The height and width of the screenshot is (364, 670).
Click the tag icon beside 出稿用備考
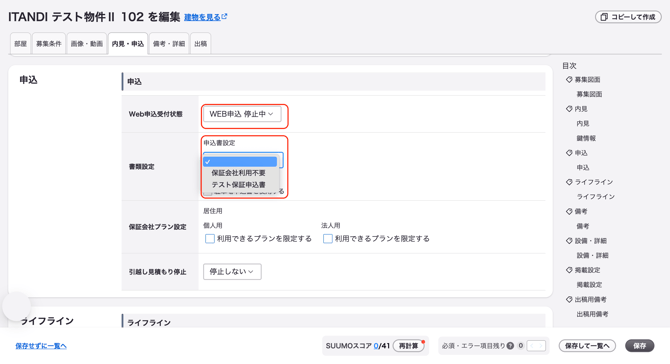coord(569,299)
